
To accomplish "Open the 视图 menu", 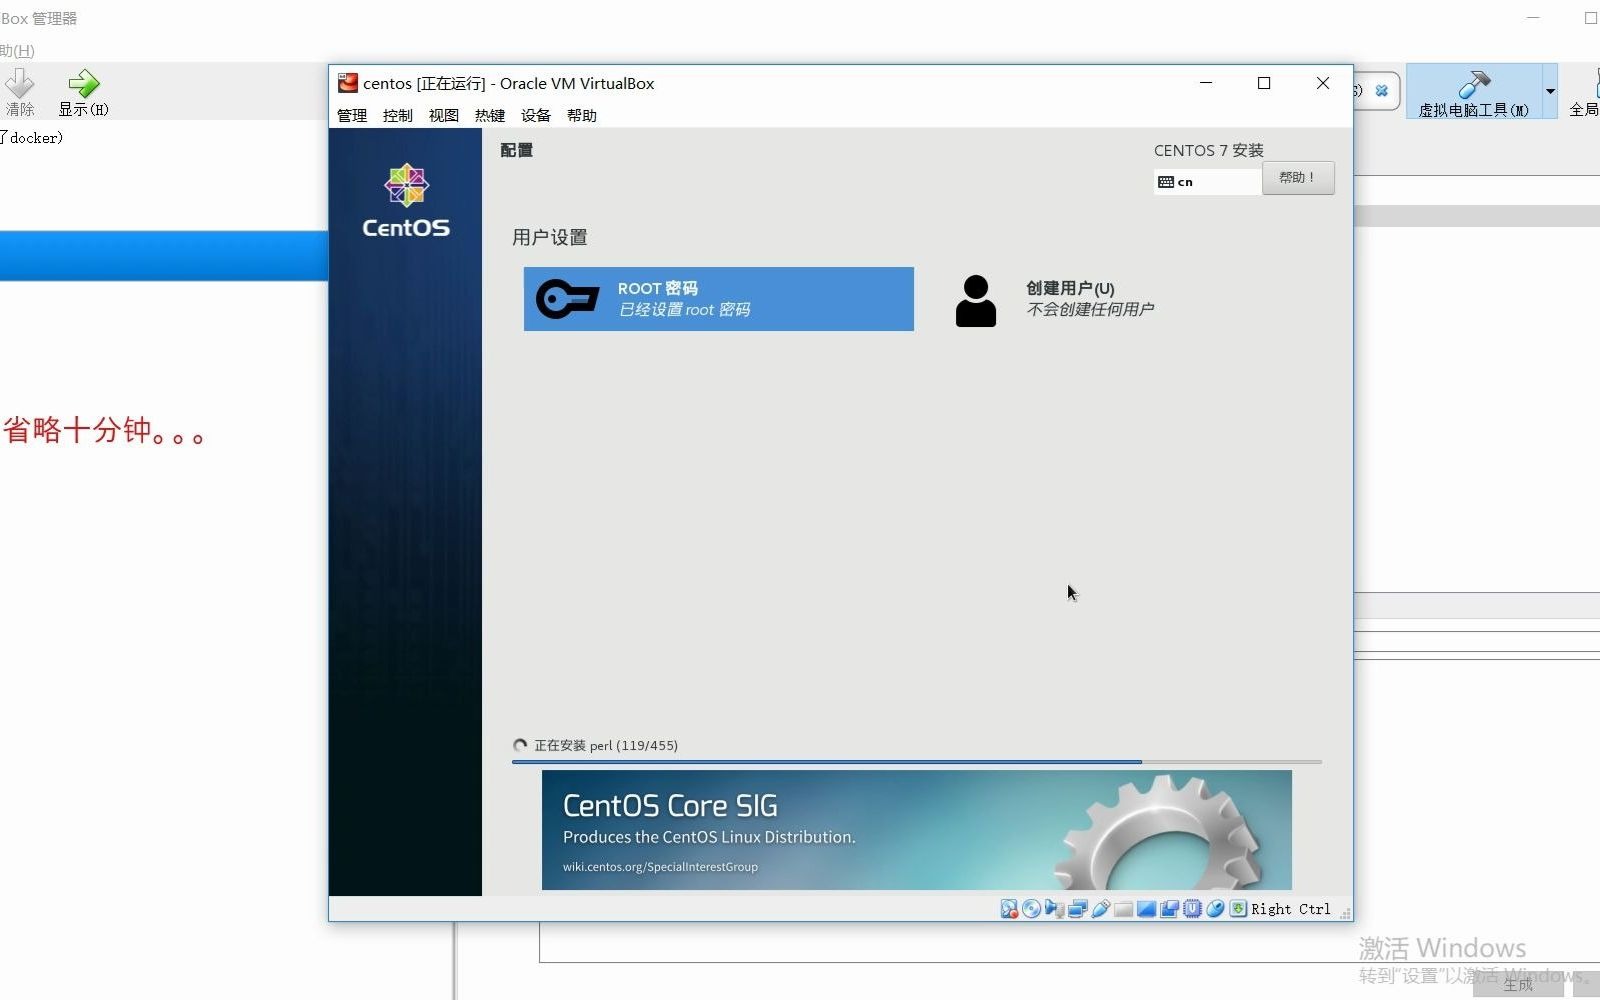I will pyautogui.click(x=443, y=115).
